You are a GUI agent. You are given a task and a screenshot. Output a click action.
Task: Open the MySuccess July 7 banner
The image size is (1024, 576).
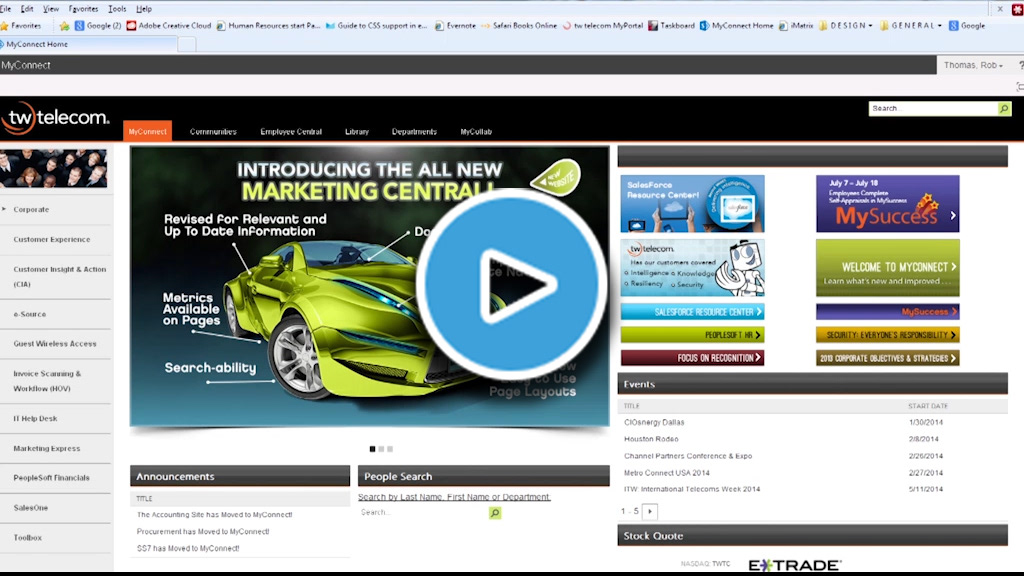[888, 204]
